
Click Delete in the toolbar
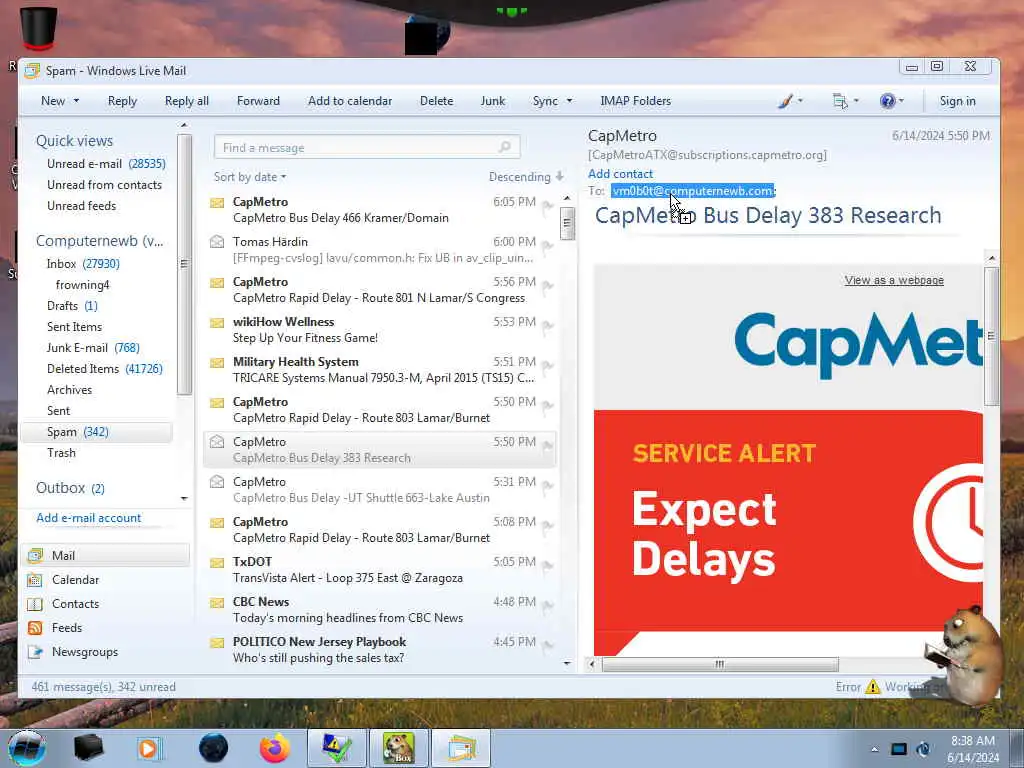pyautogui.click(x=436, y=101)
